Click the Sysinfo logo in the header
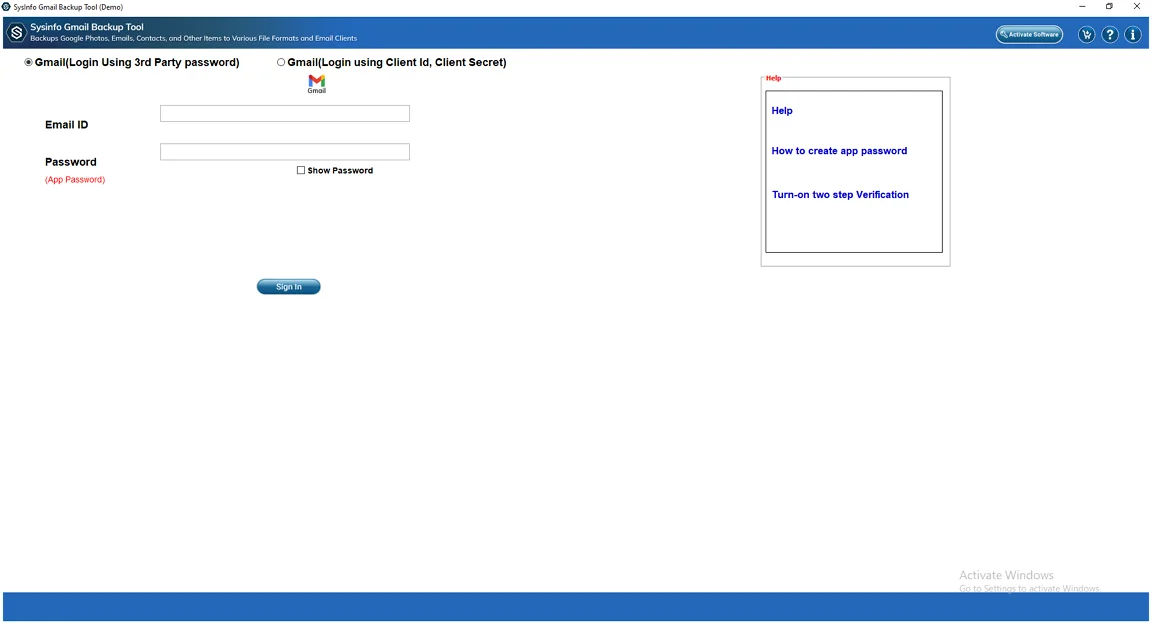This screenshot has height=623, width=1152. point(15,32)
